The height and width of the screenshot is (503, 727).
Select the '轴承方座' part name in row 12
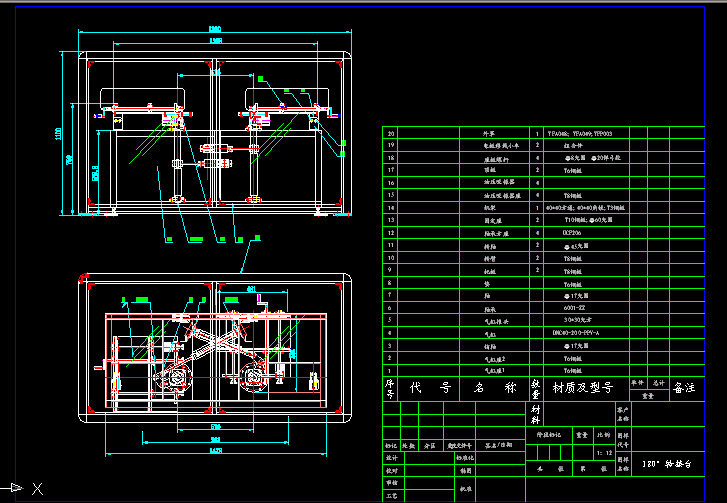point(497,234)
